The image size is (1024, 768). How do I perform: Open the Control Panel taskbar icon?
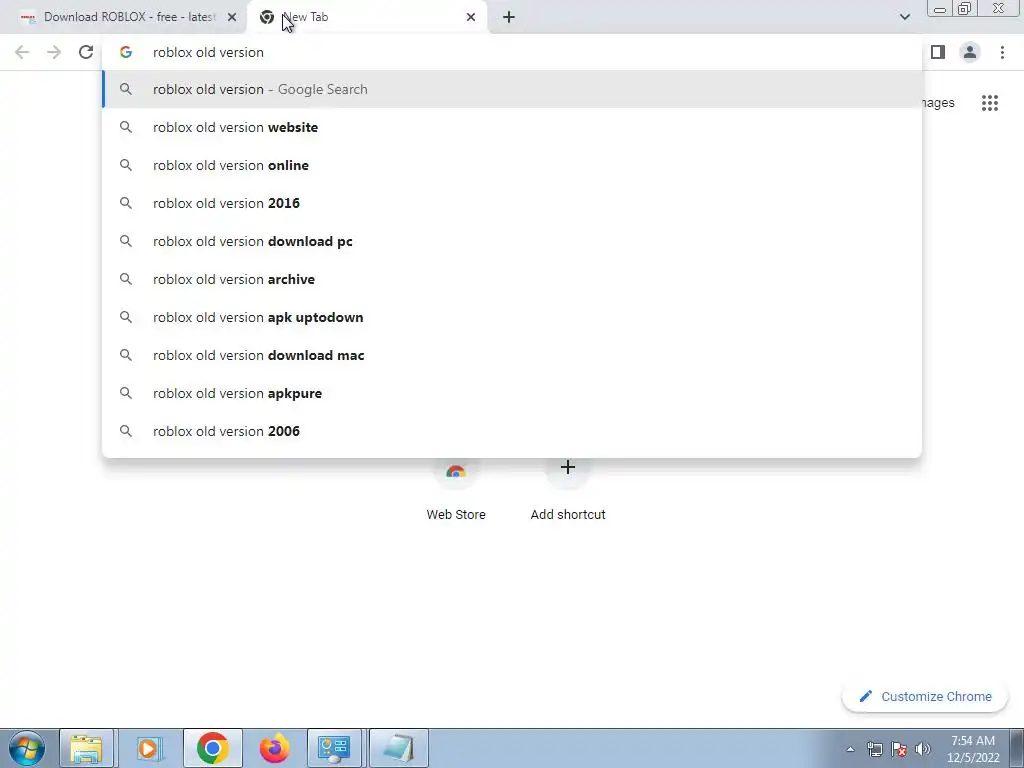click(x=334, y=748)
